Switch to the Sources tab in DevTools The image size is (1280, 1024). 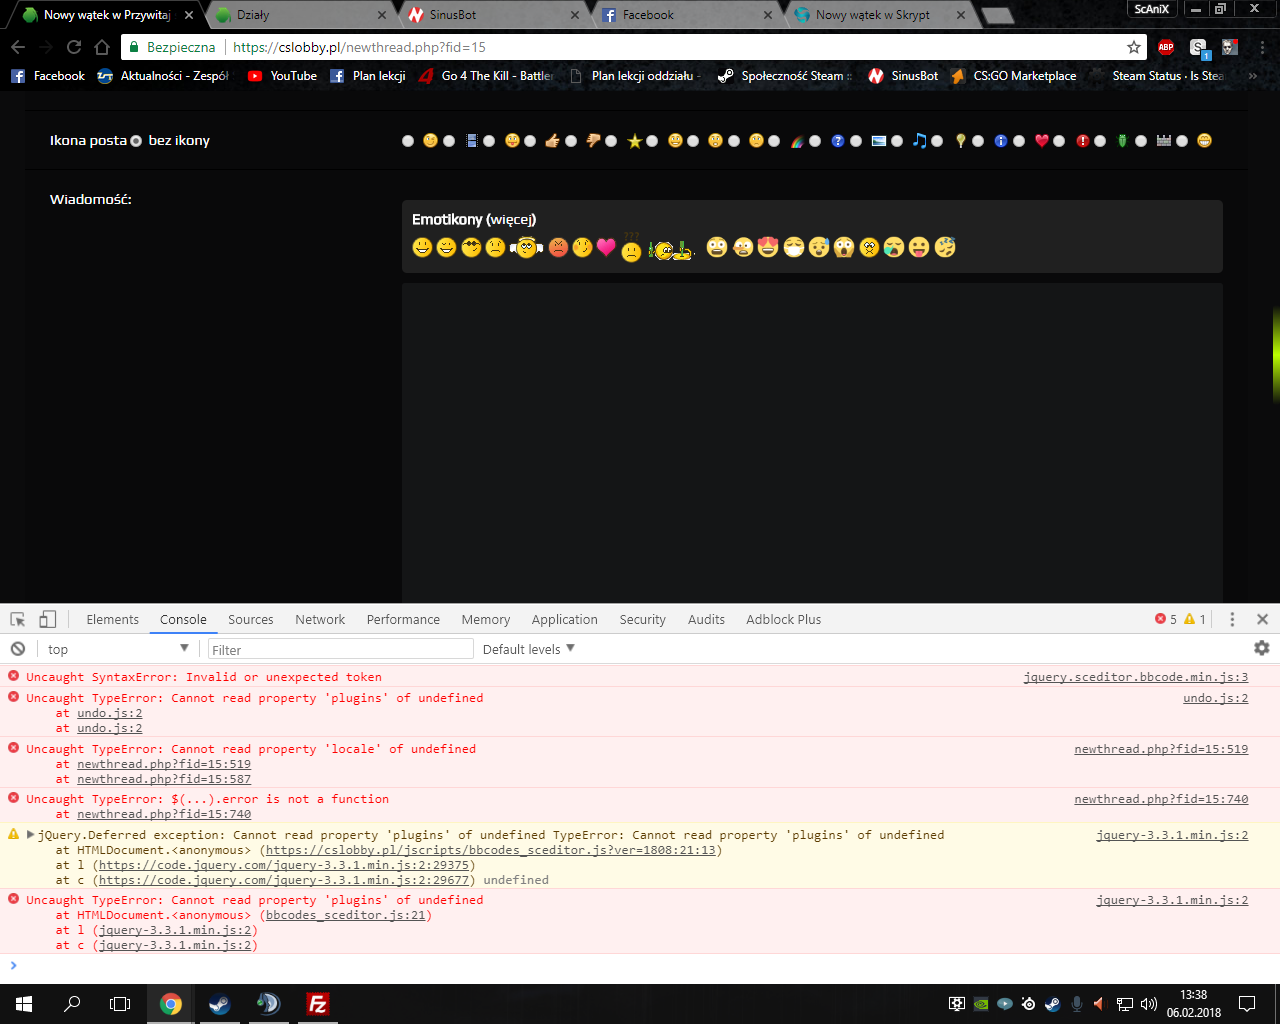coord(250,619)
